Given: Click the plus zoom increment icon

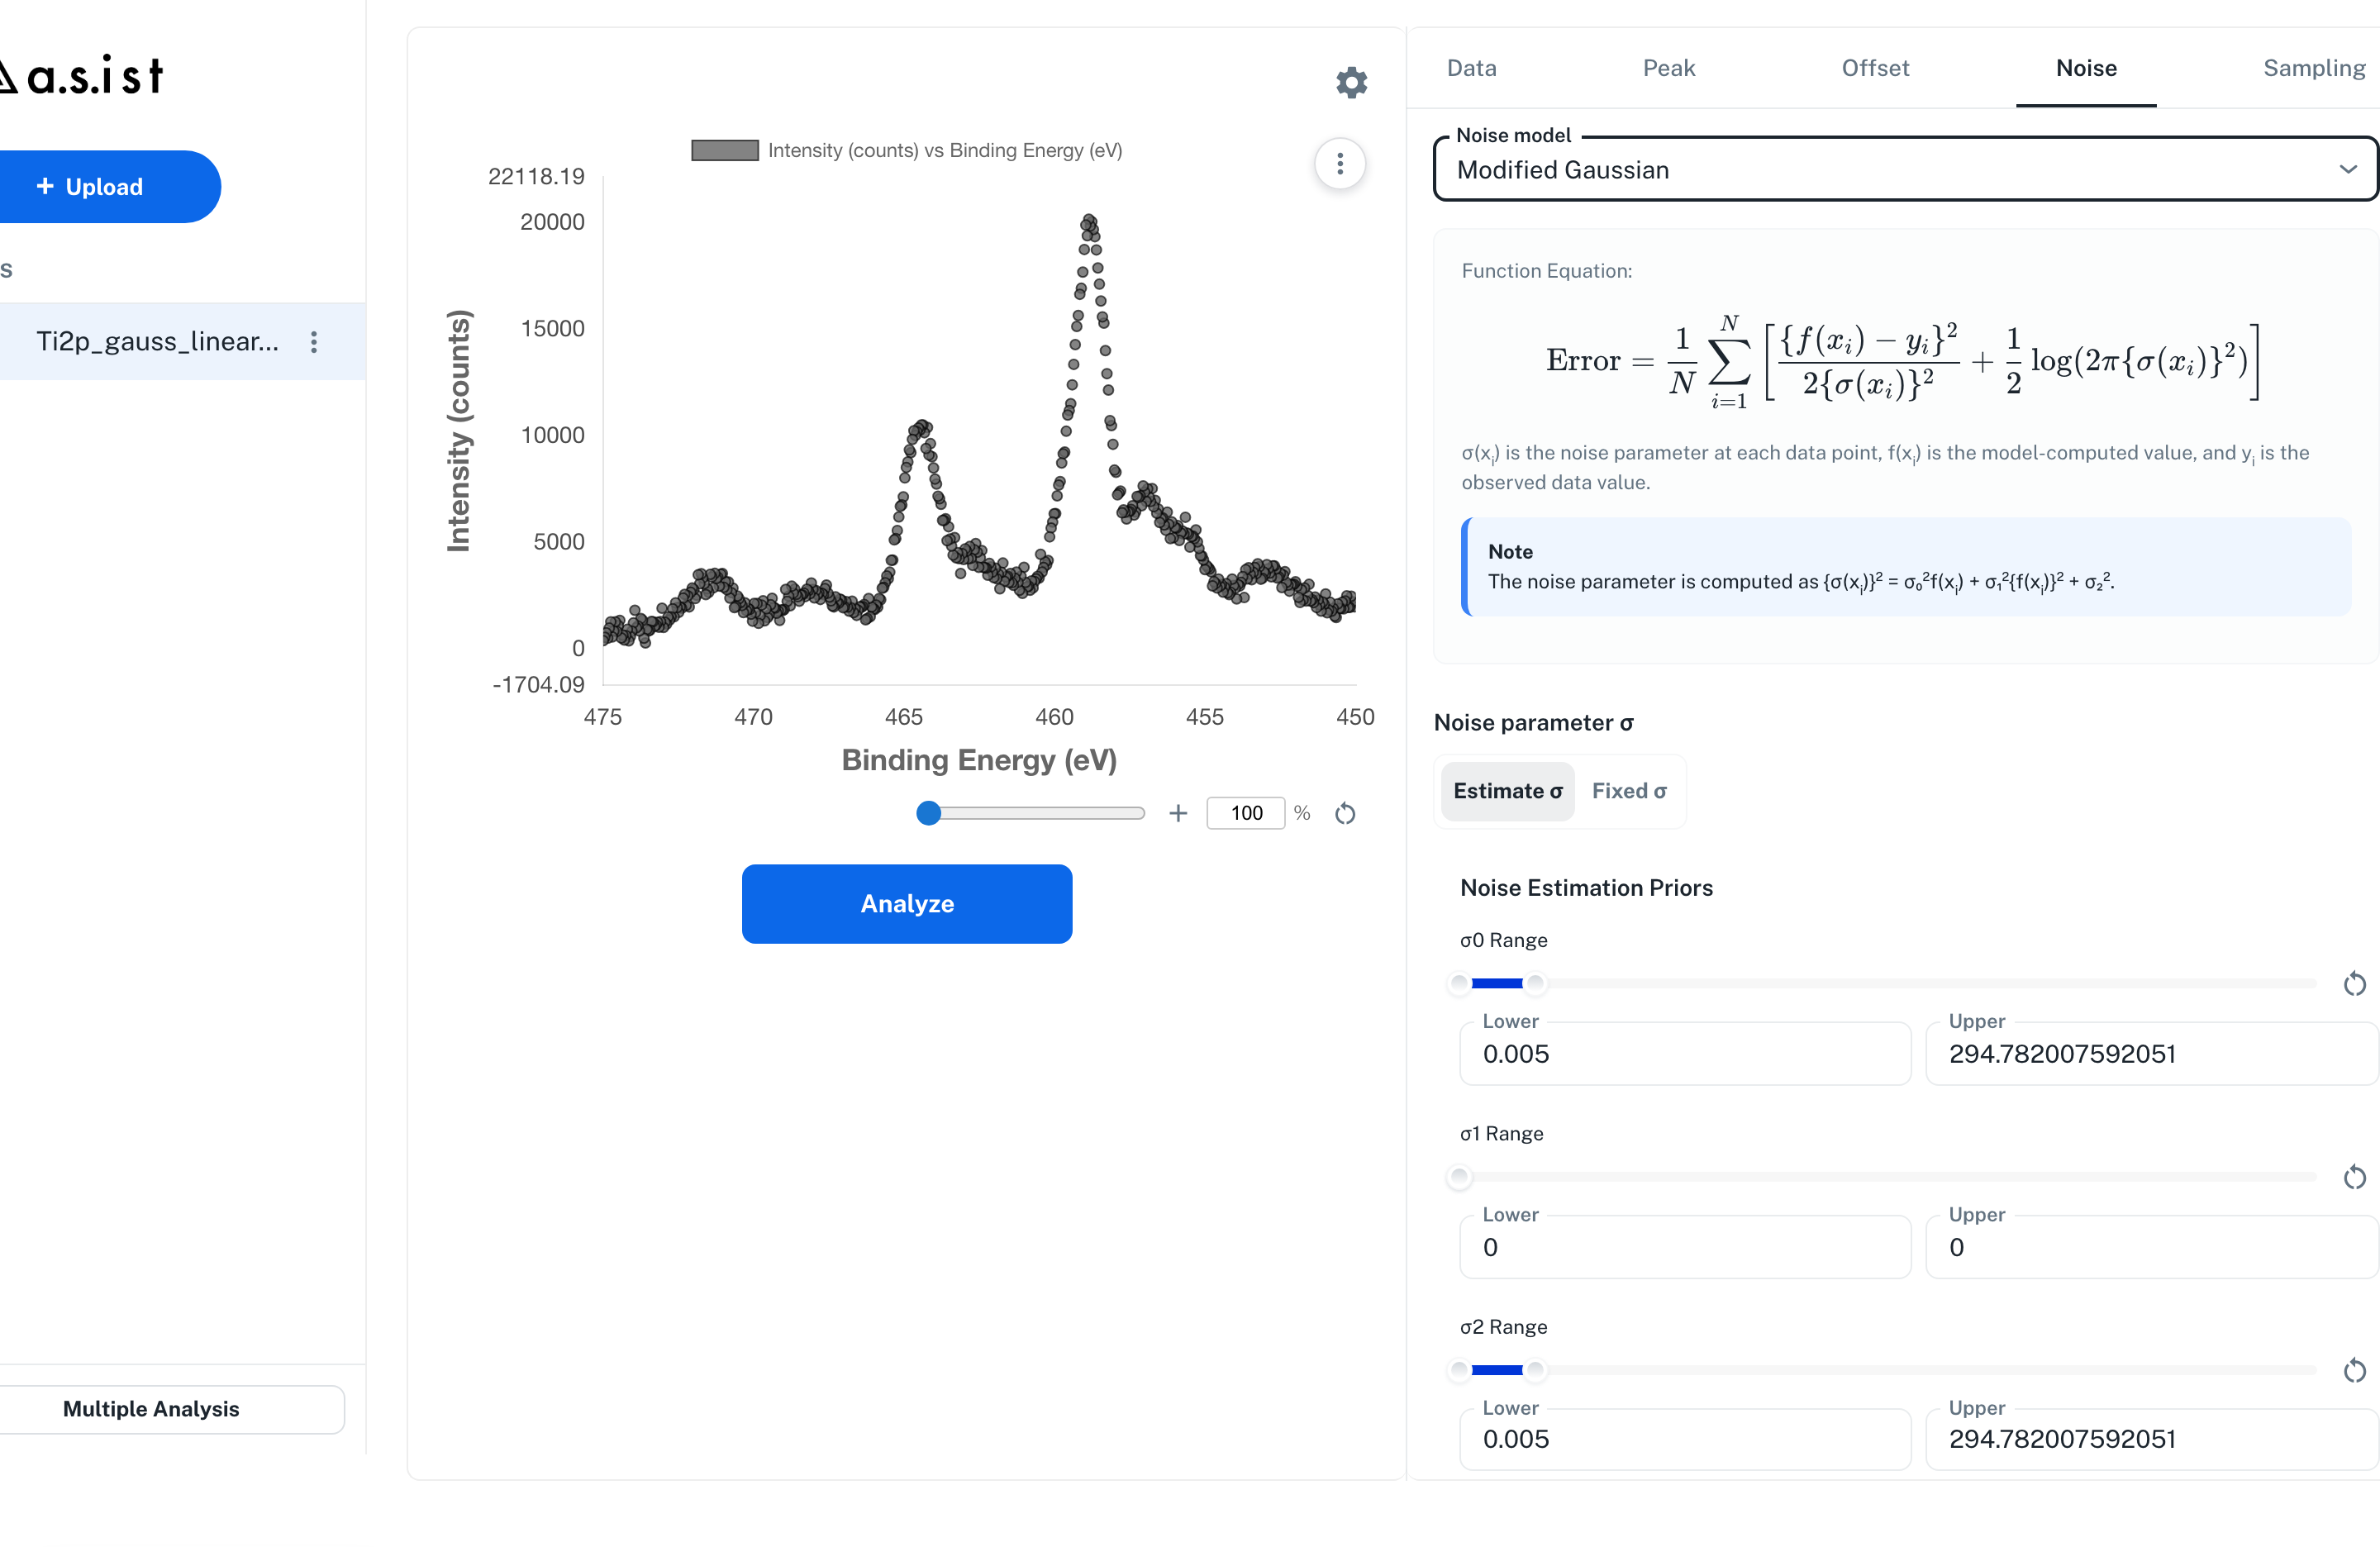Looking at the screenshot, I should tap(1178, 813).
